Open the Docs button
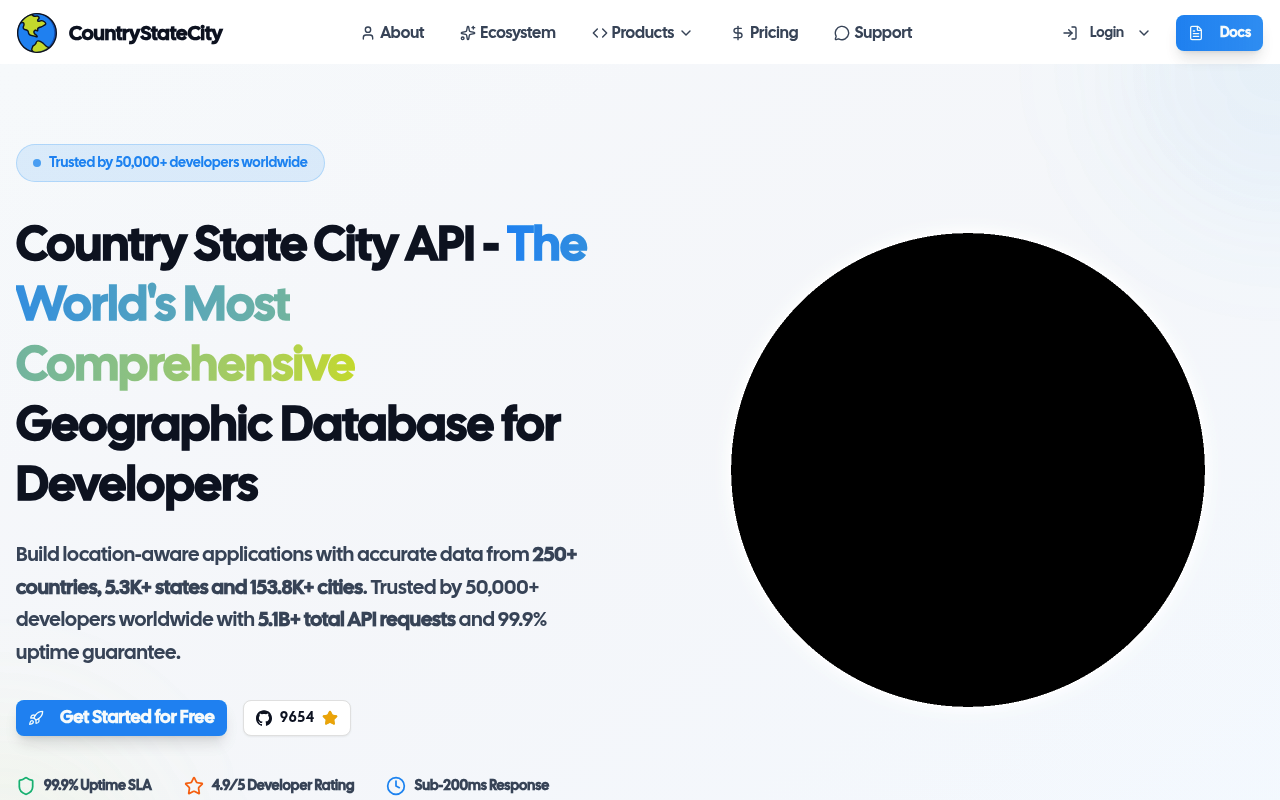 coord(1219,33)
